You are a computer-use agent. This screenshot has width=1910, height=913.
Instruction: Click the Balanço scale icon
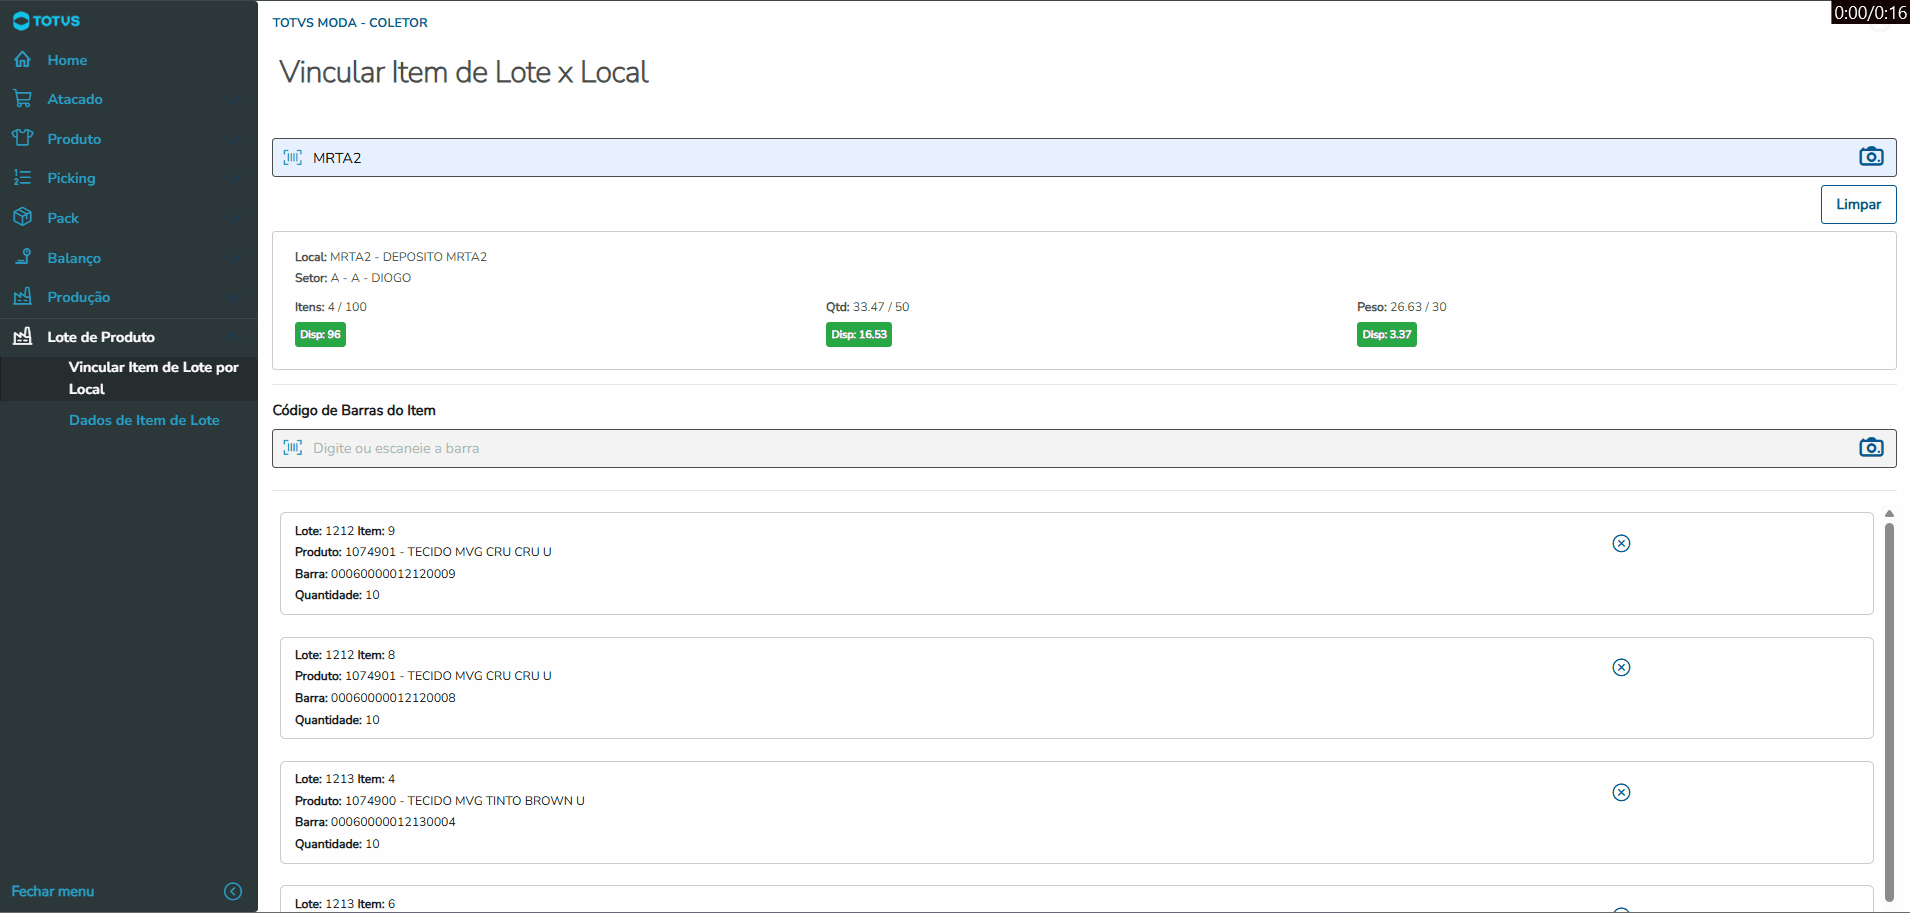tap(22, 257)
